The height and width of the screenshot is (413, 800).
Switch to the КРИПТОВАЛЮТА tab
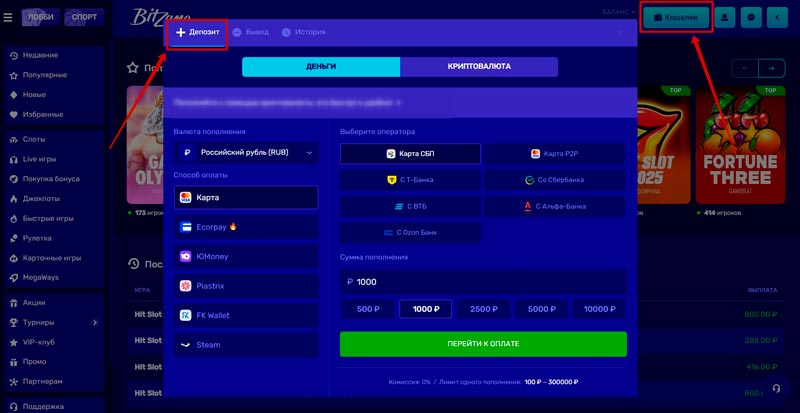point(479,67)
